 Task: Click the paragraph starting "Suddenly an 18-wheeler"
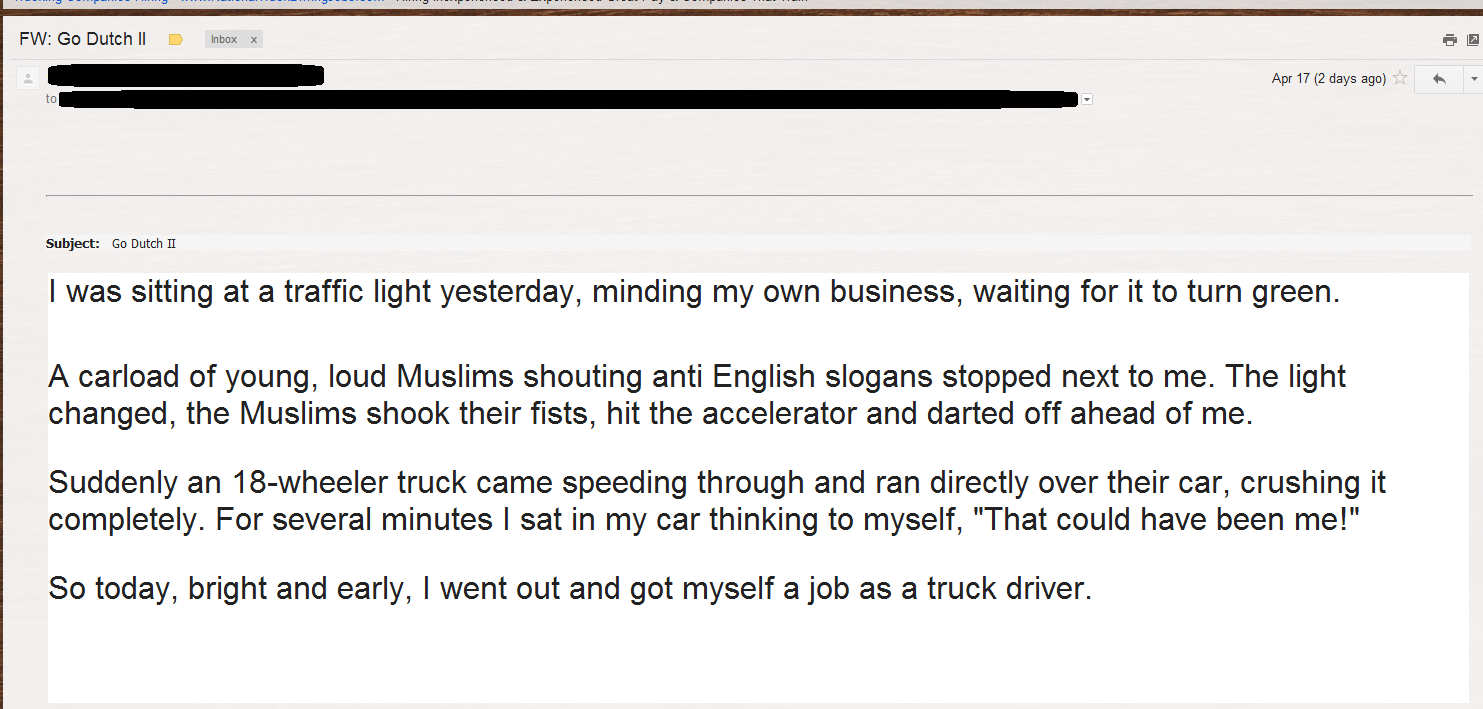click(717, 501)
